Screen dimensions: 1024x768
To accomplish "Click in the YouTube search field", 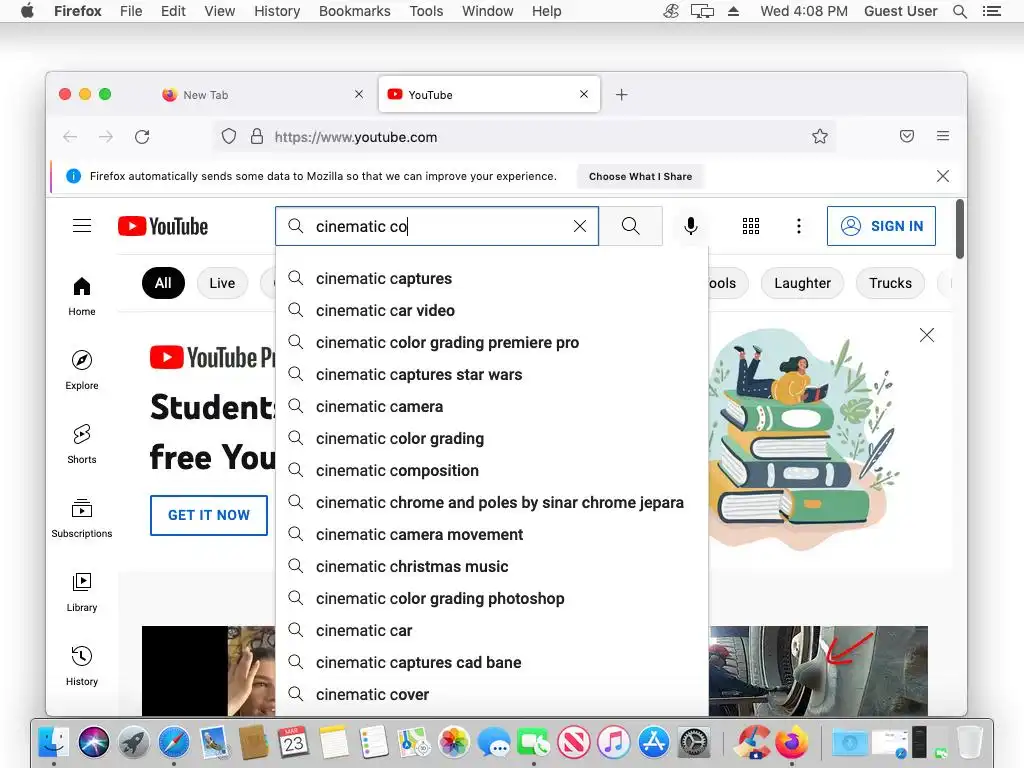I will (x=436, y=226).
